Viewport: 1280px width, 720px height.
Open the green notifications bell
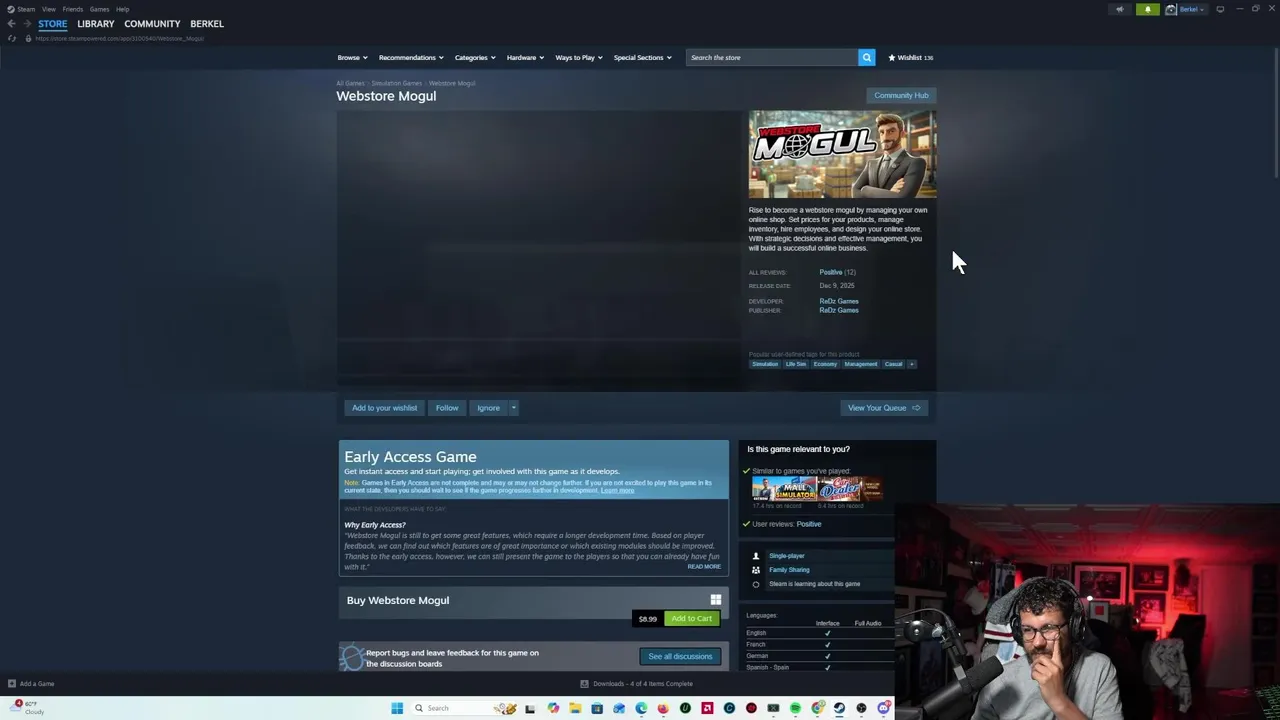[1148, 9]
